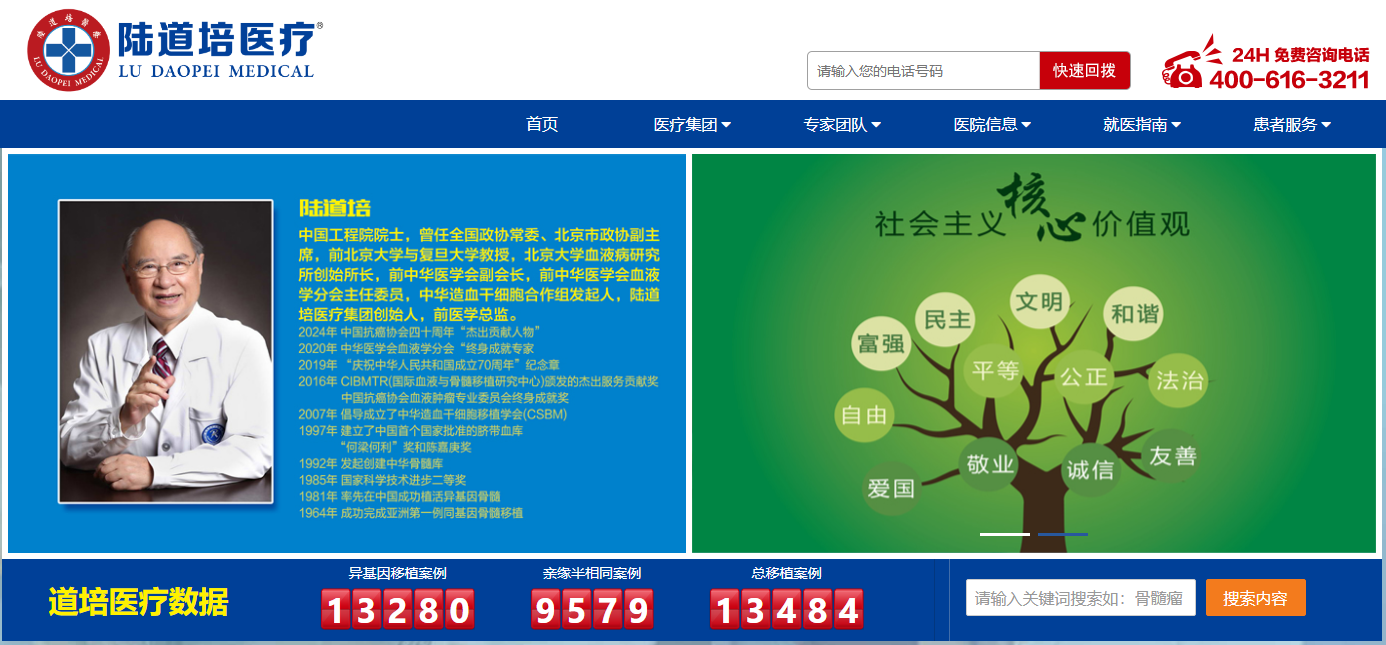This screenshot has width=1386, height=645.
Task: Click the 友善 leaf on the tree
Action: 1172,456
